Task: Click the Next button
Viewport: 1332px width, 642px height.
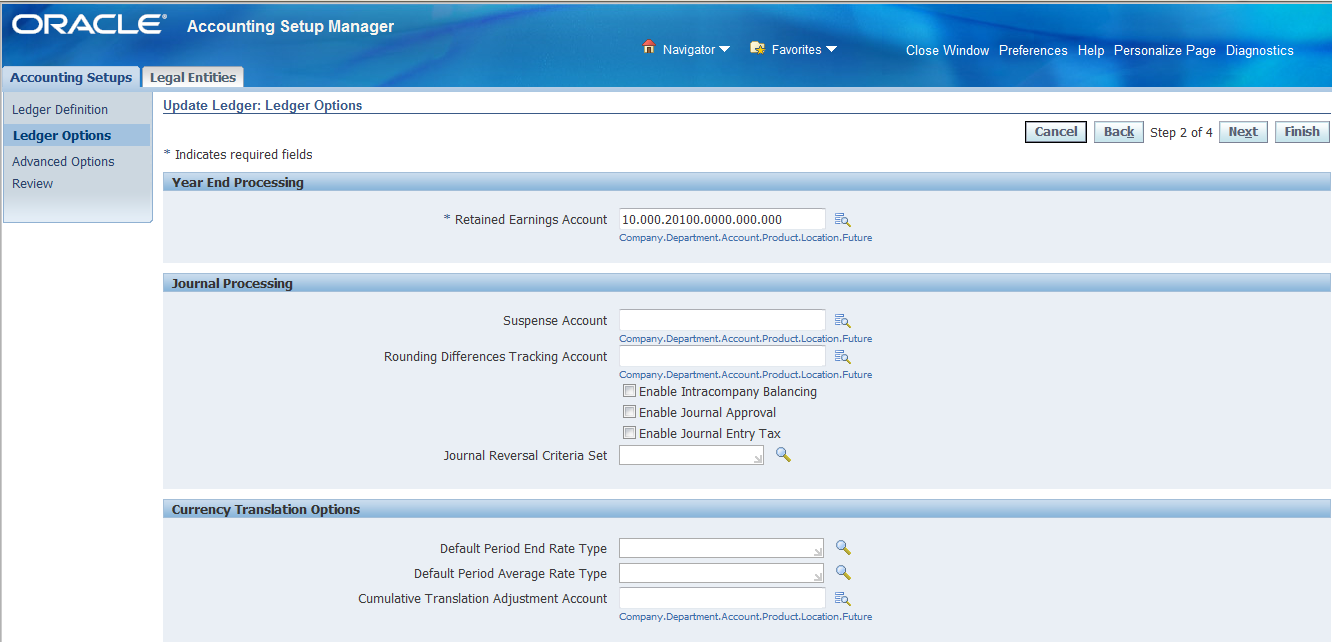Action: pos(1243,132)
